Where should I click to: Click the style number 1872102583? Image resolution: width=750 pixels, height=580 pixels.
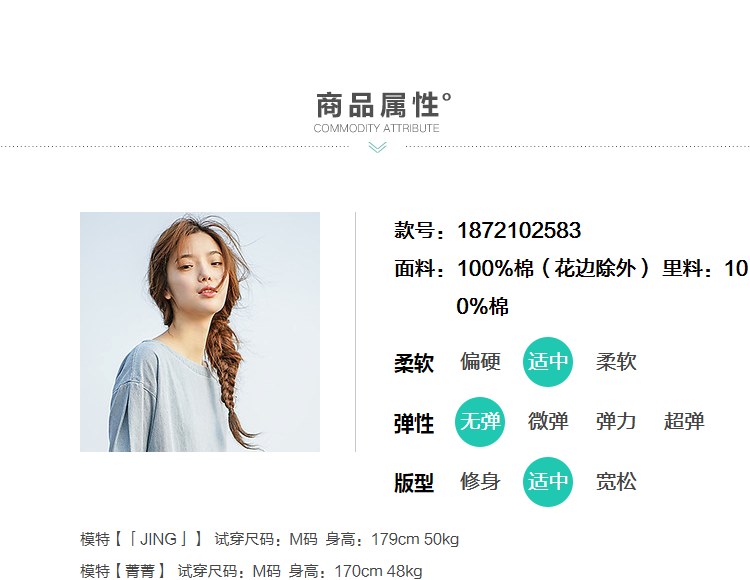pos(519,230)
